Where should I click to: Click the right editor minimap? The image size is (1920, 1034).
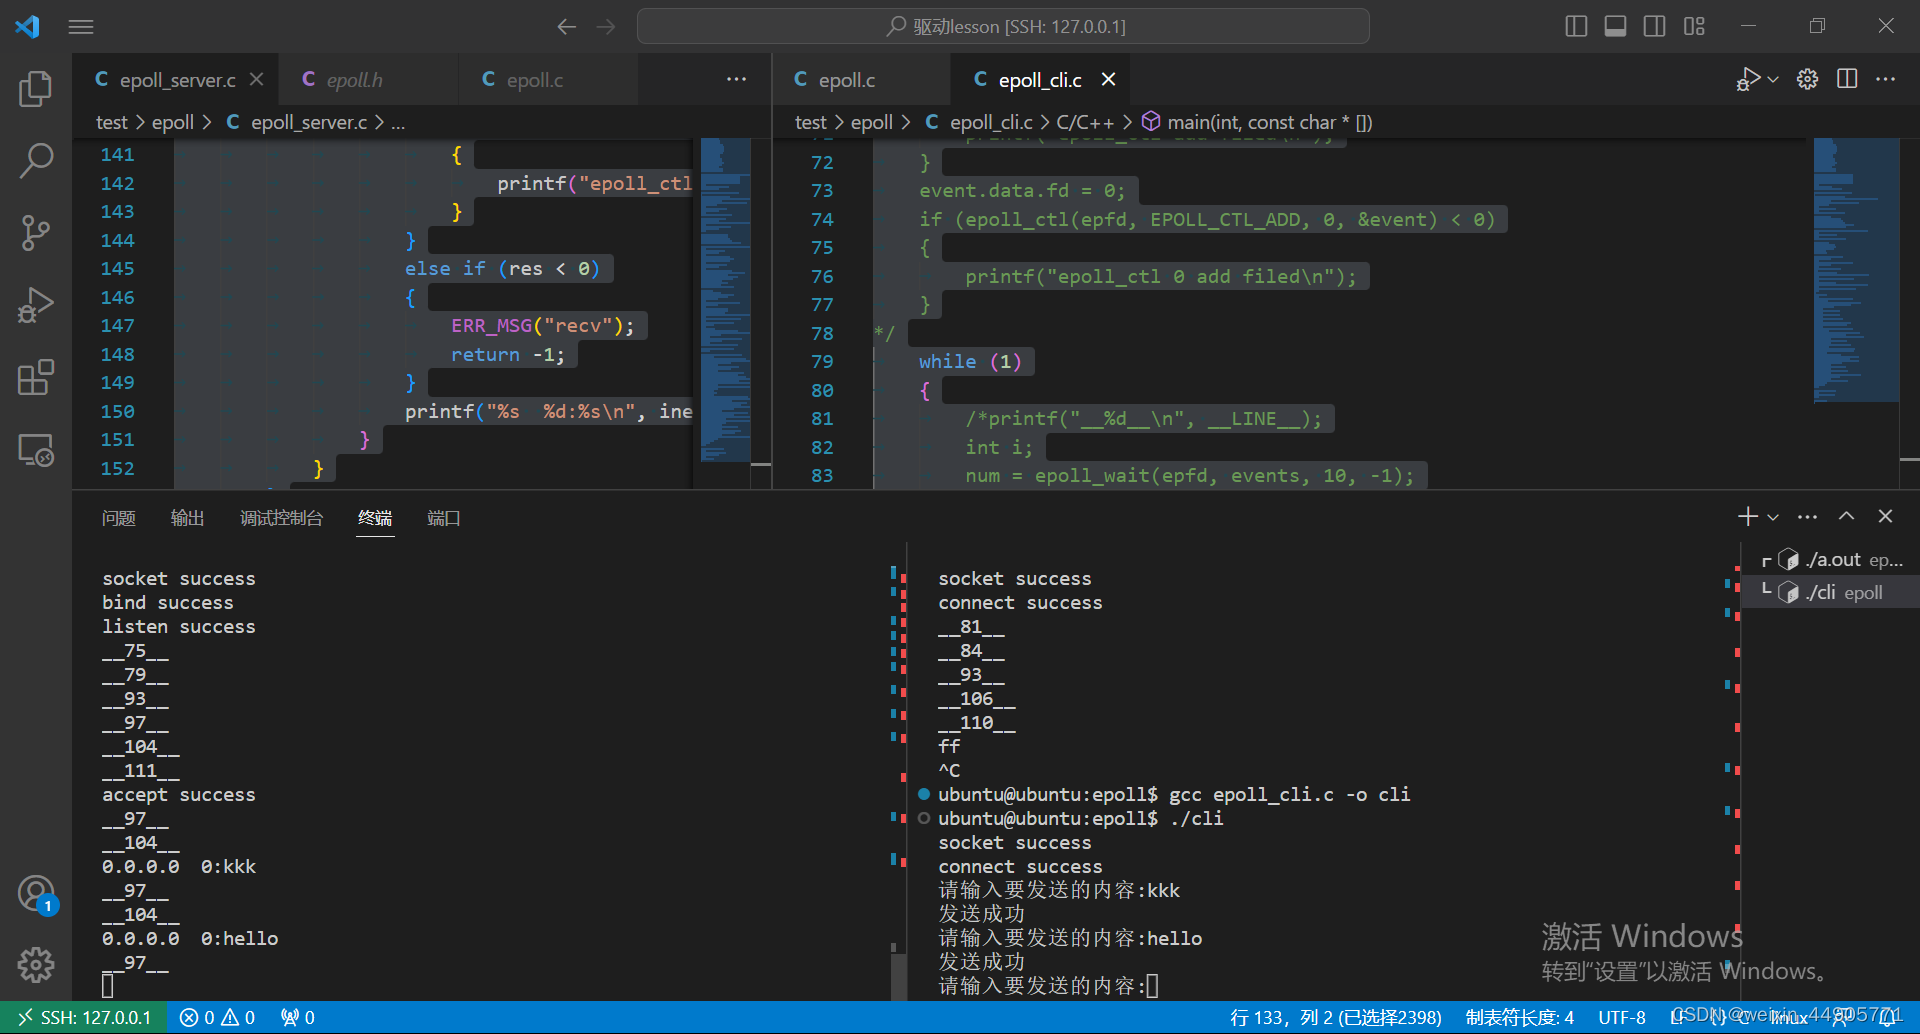1856,270
